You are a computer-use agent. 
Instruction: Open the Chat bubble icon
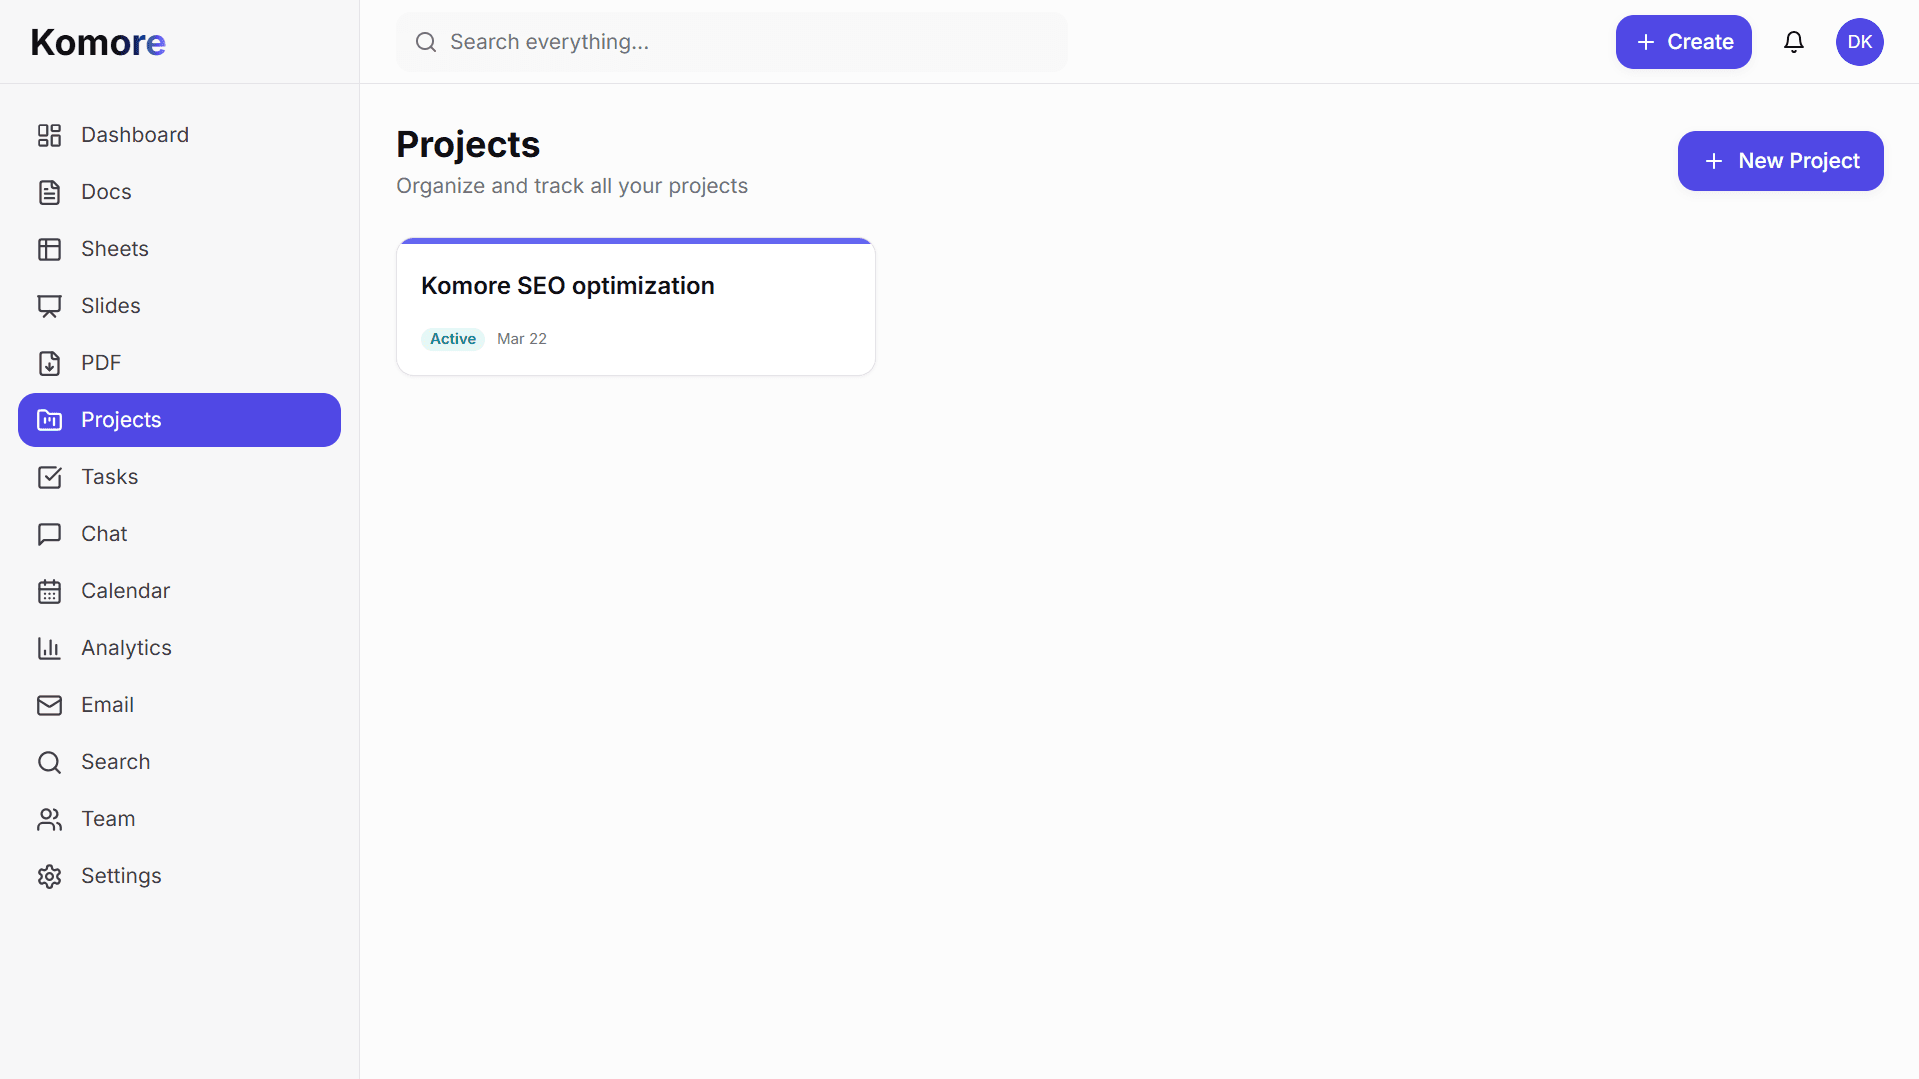50,533
